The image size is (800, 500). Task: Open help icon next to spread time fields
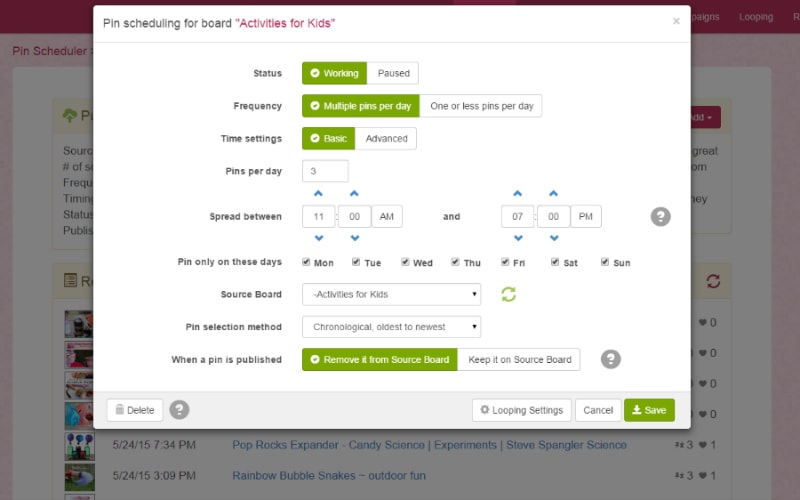[x=660, y=217]
